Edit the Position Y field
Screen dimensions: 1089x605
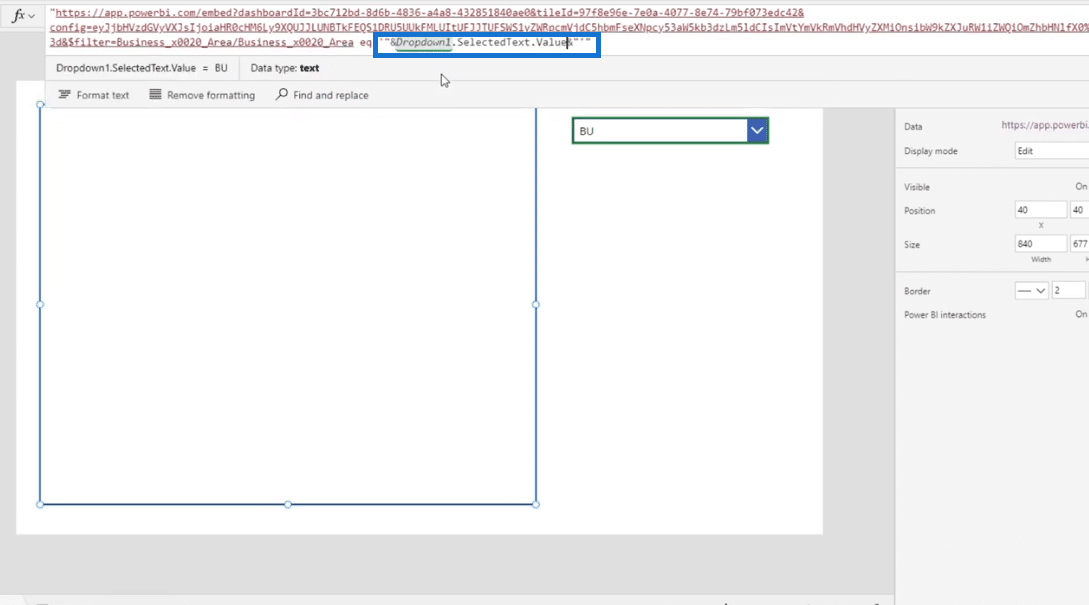pyautogui.click(x=1080, y=210)
